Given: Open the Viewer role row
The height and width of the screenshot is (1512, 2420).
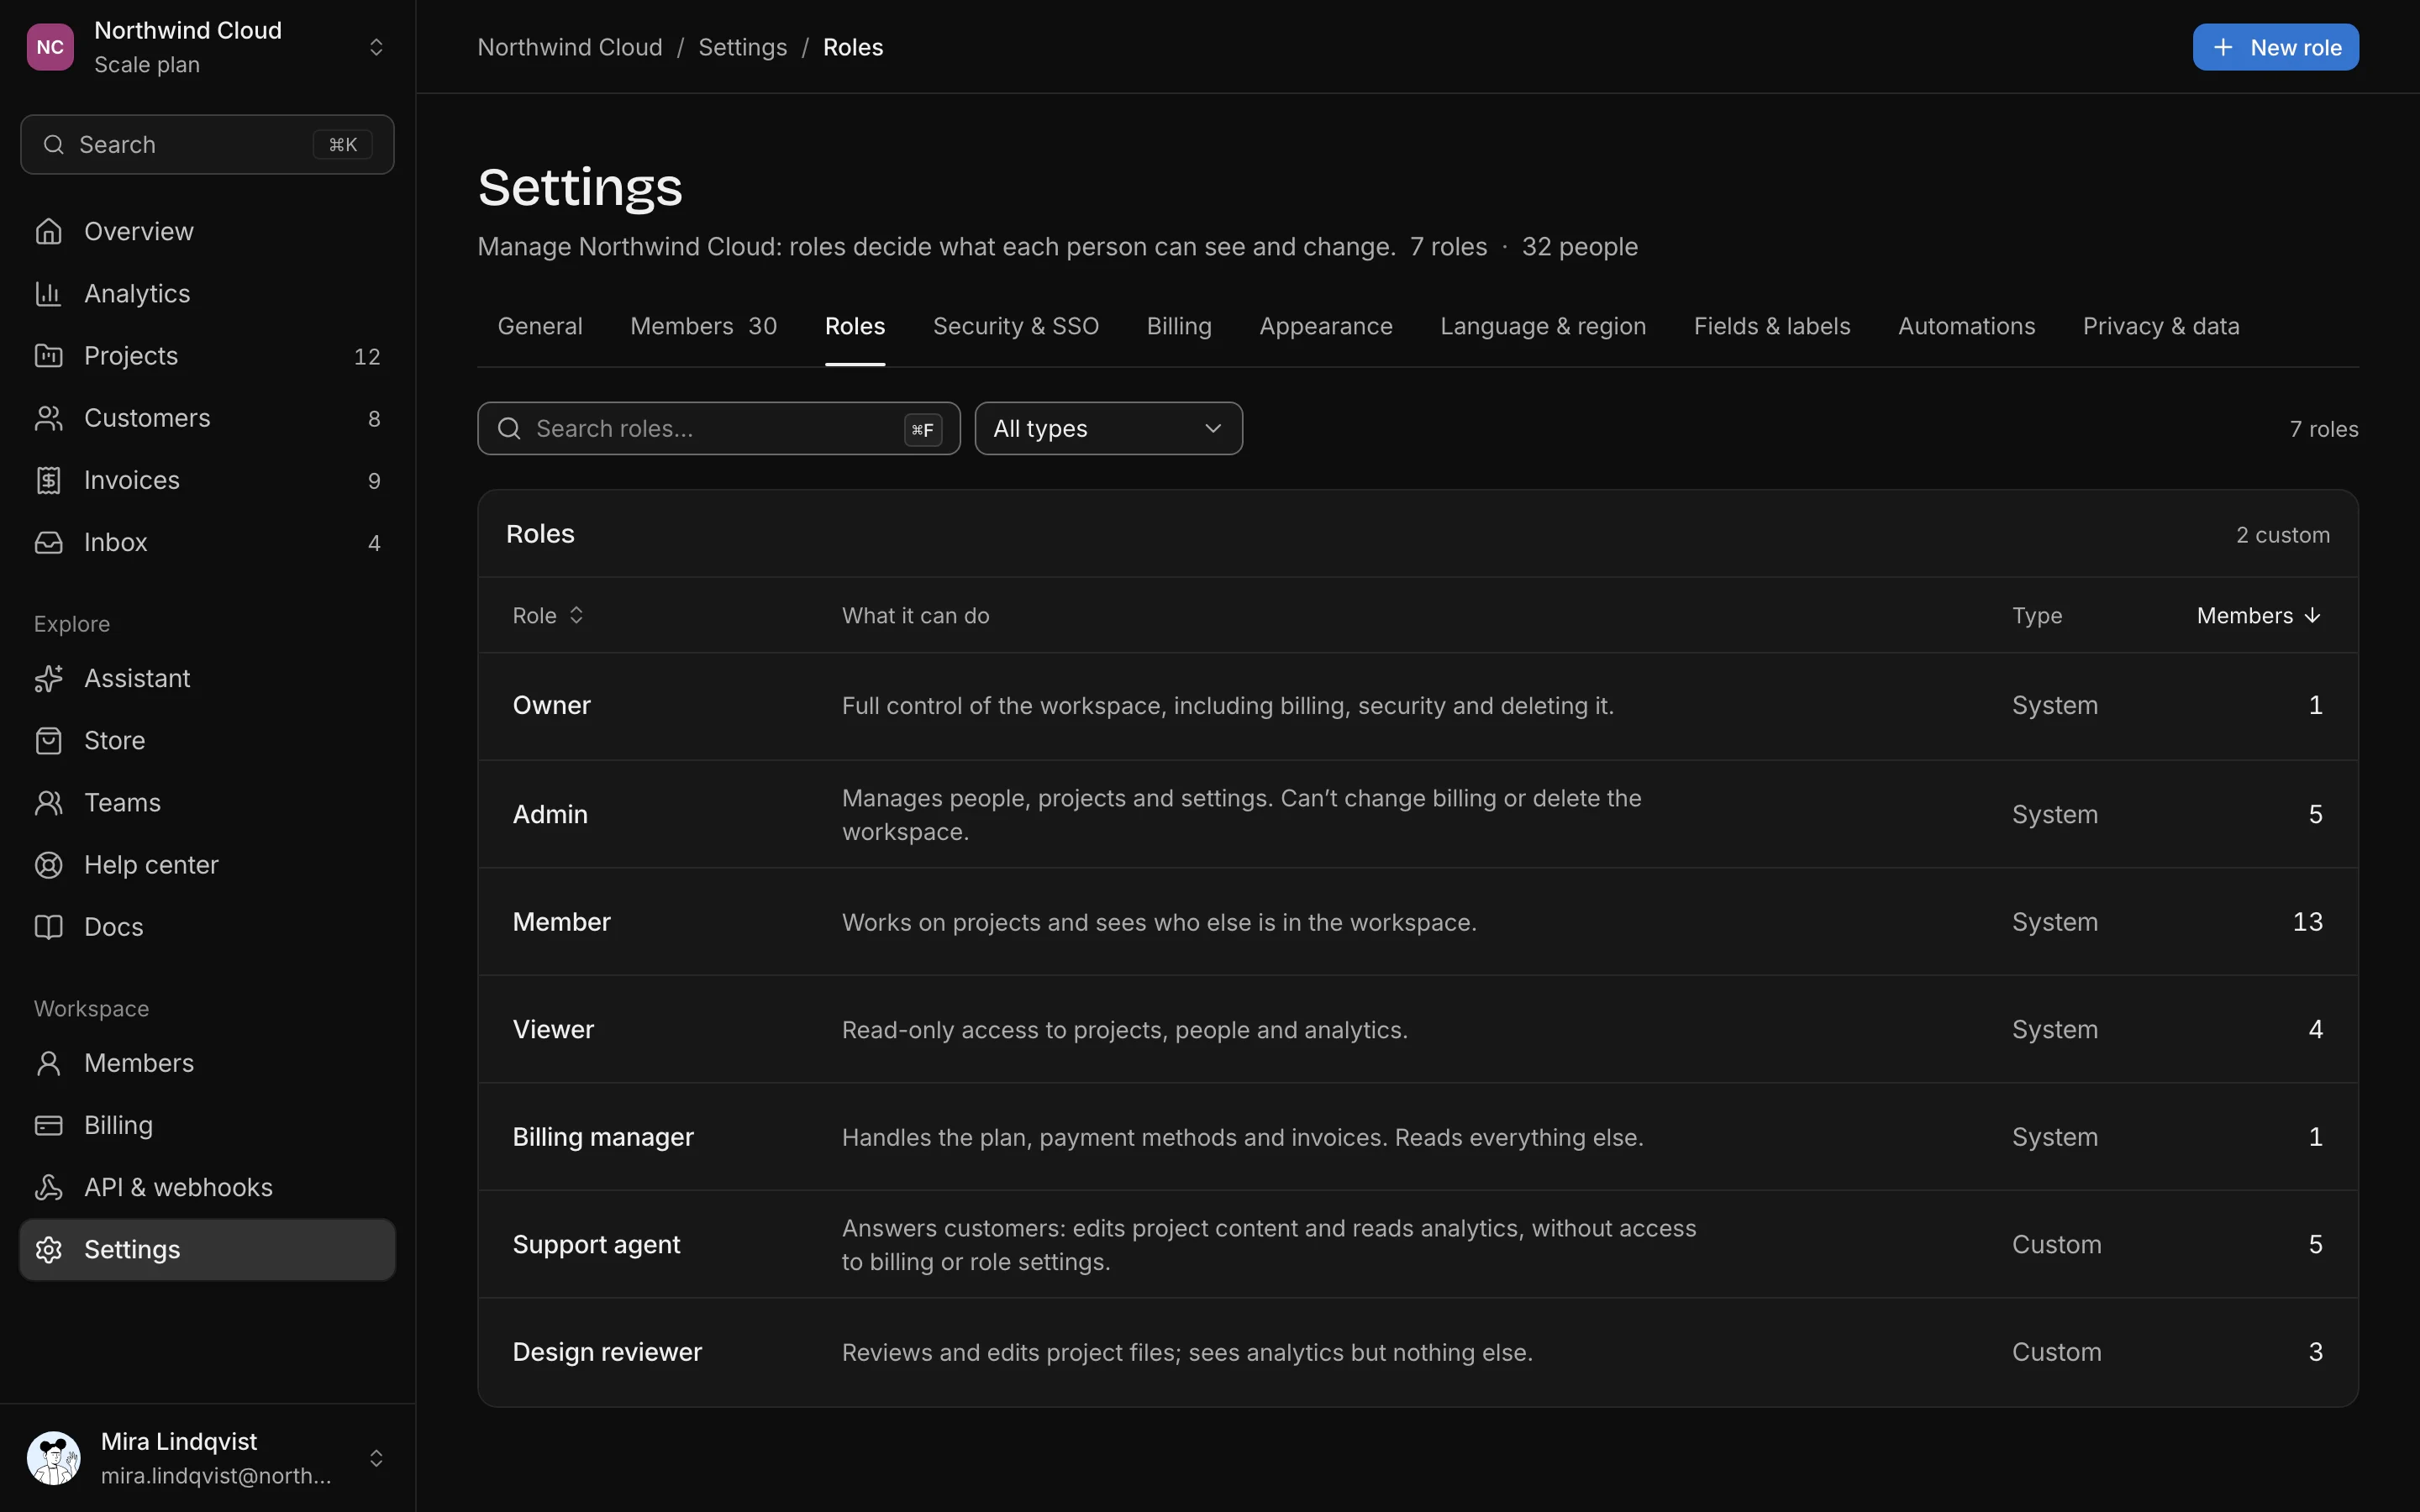Looking at the screenshot, I should tap(1418, 1029).
